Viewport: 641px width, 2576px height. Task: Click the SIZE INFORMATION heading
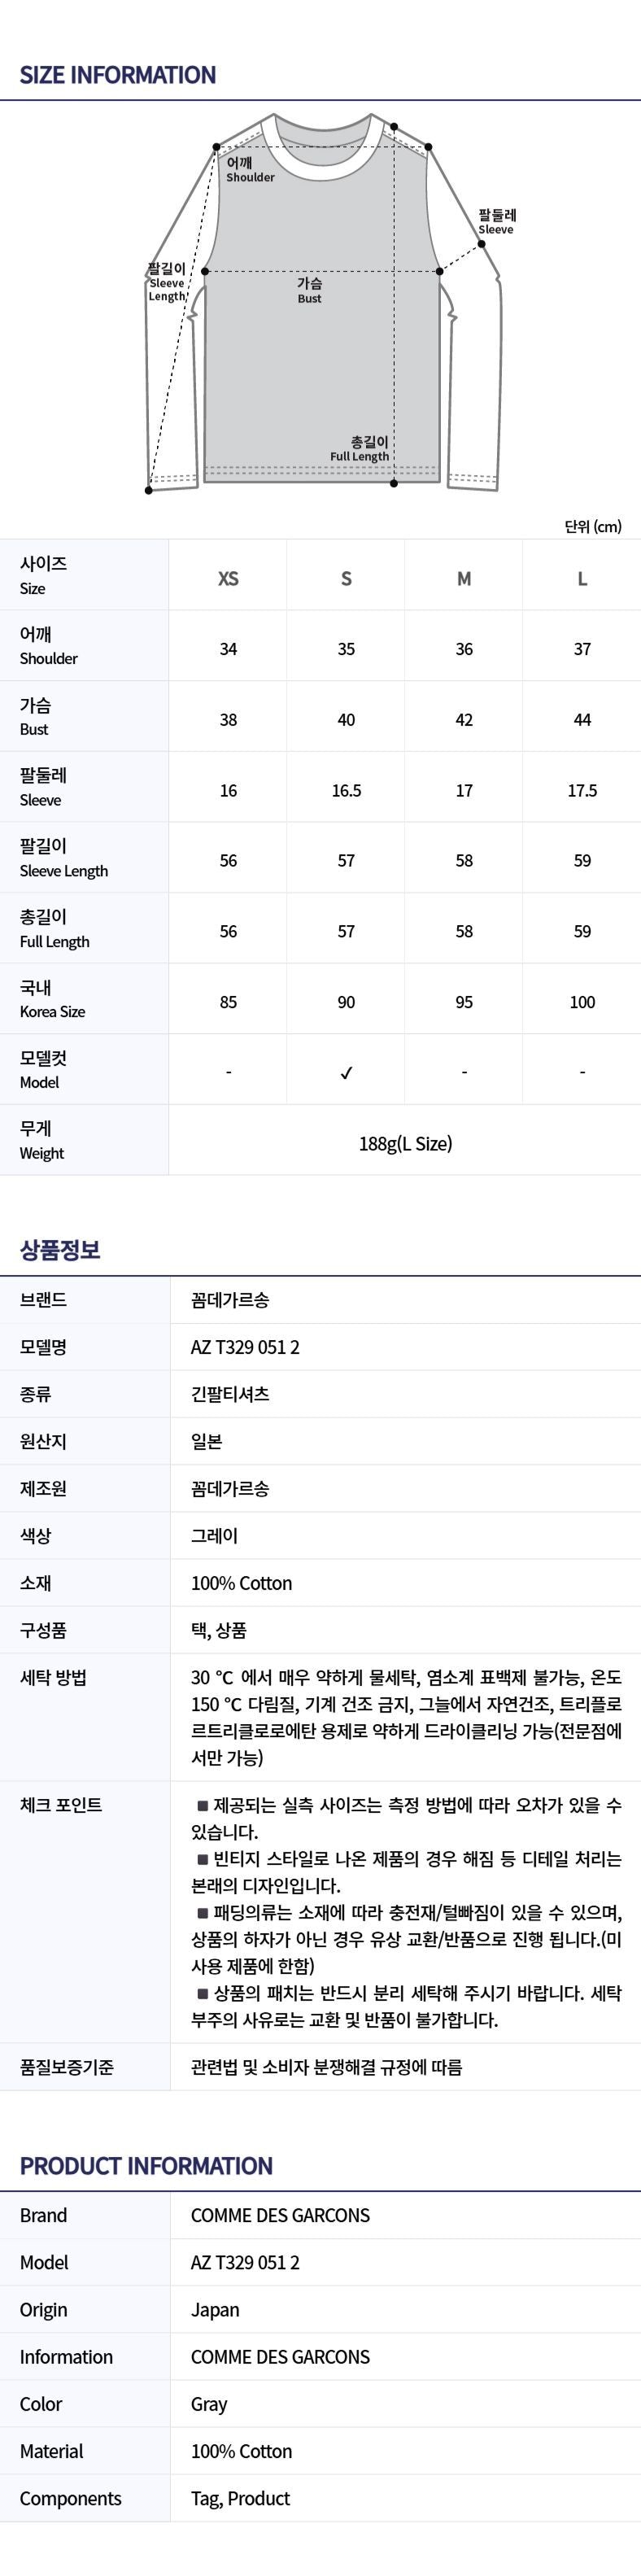(118, 75)
